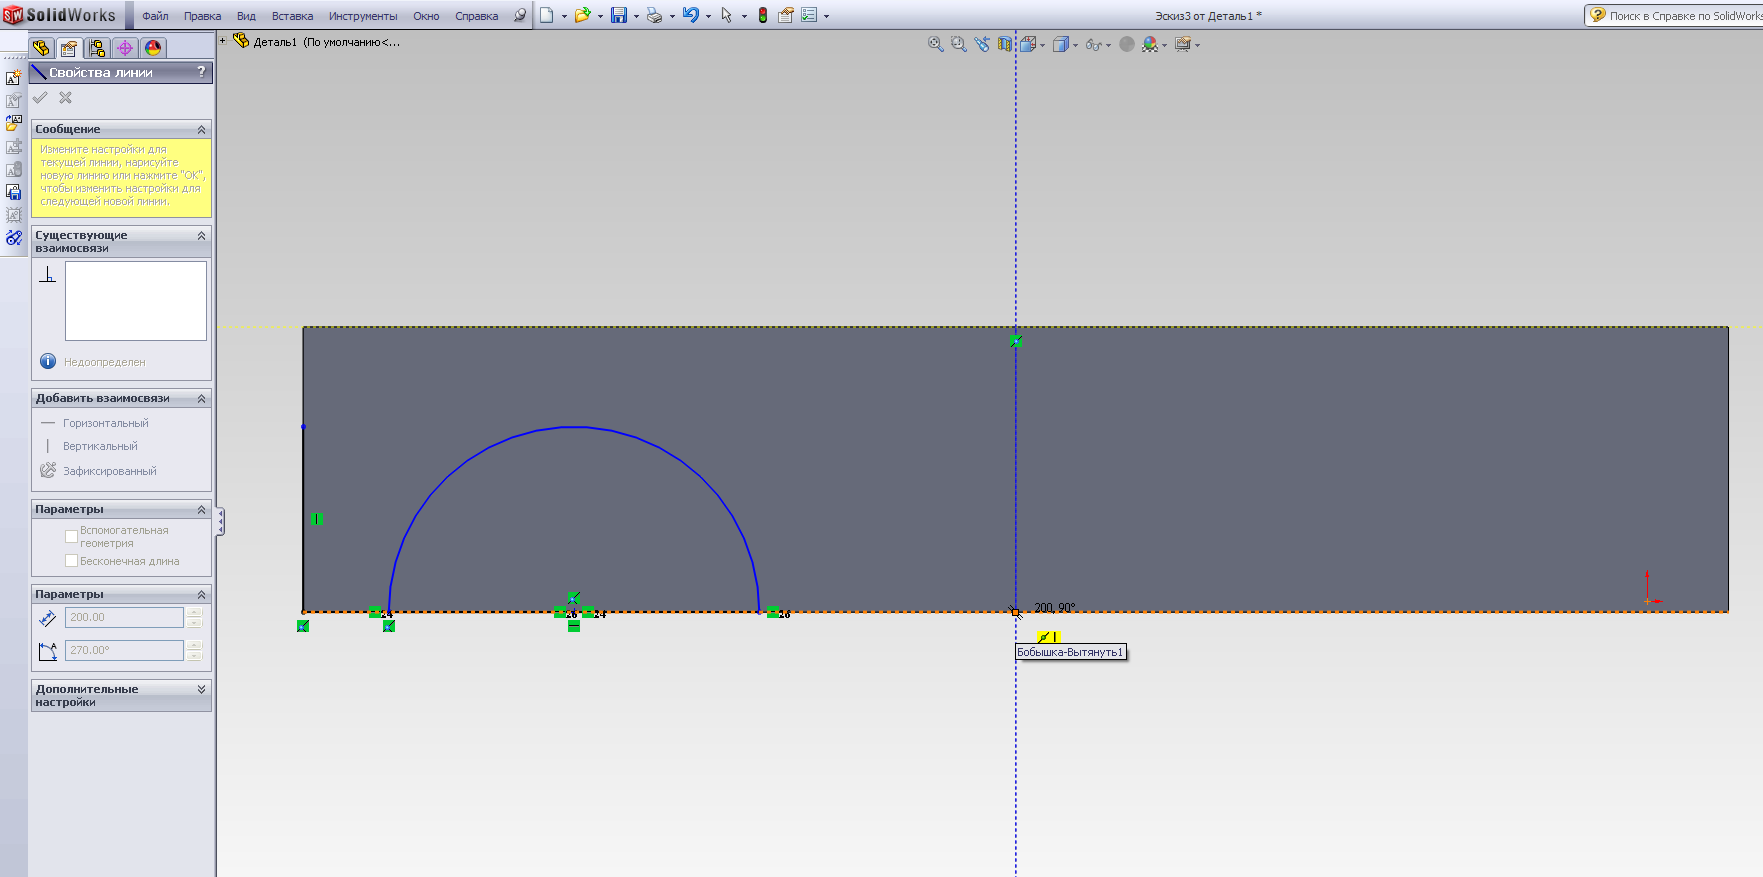Open File Properties icon in toolbar
1763x877 pixels.
click(786, 15)
